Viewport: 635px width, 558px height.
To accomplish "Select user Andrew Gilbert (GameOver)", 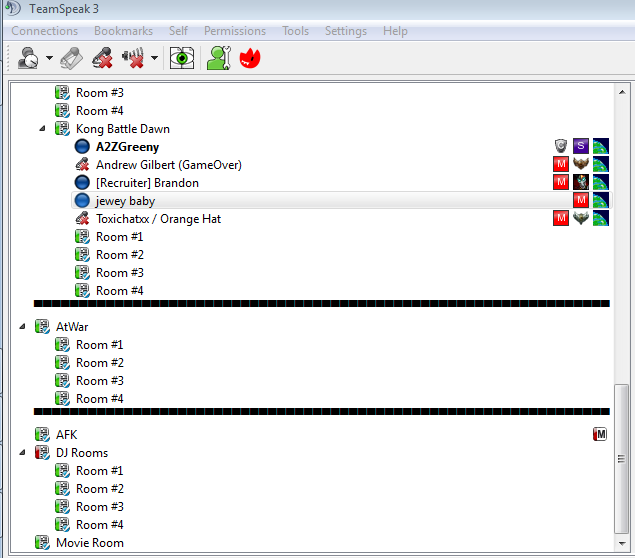I will 168,165.
